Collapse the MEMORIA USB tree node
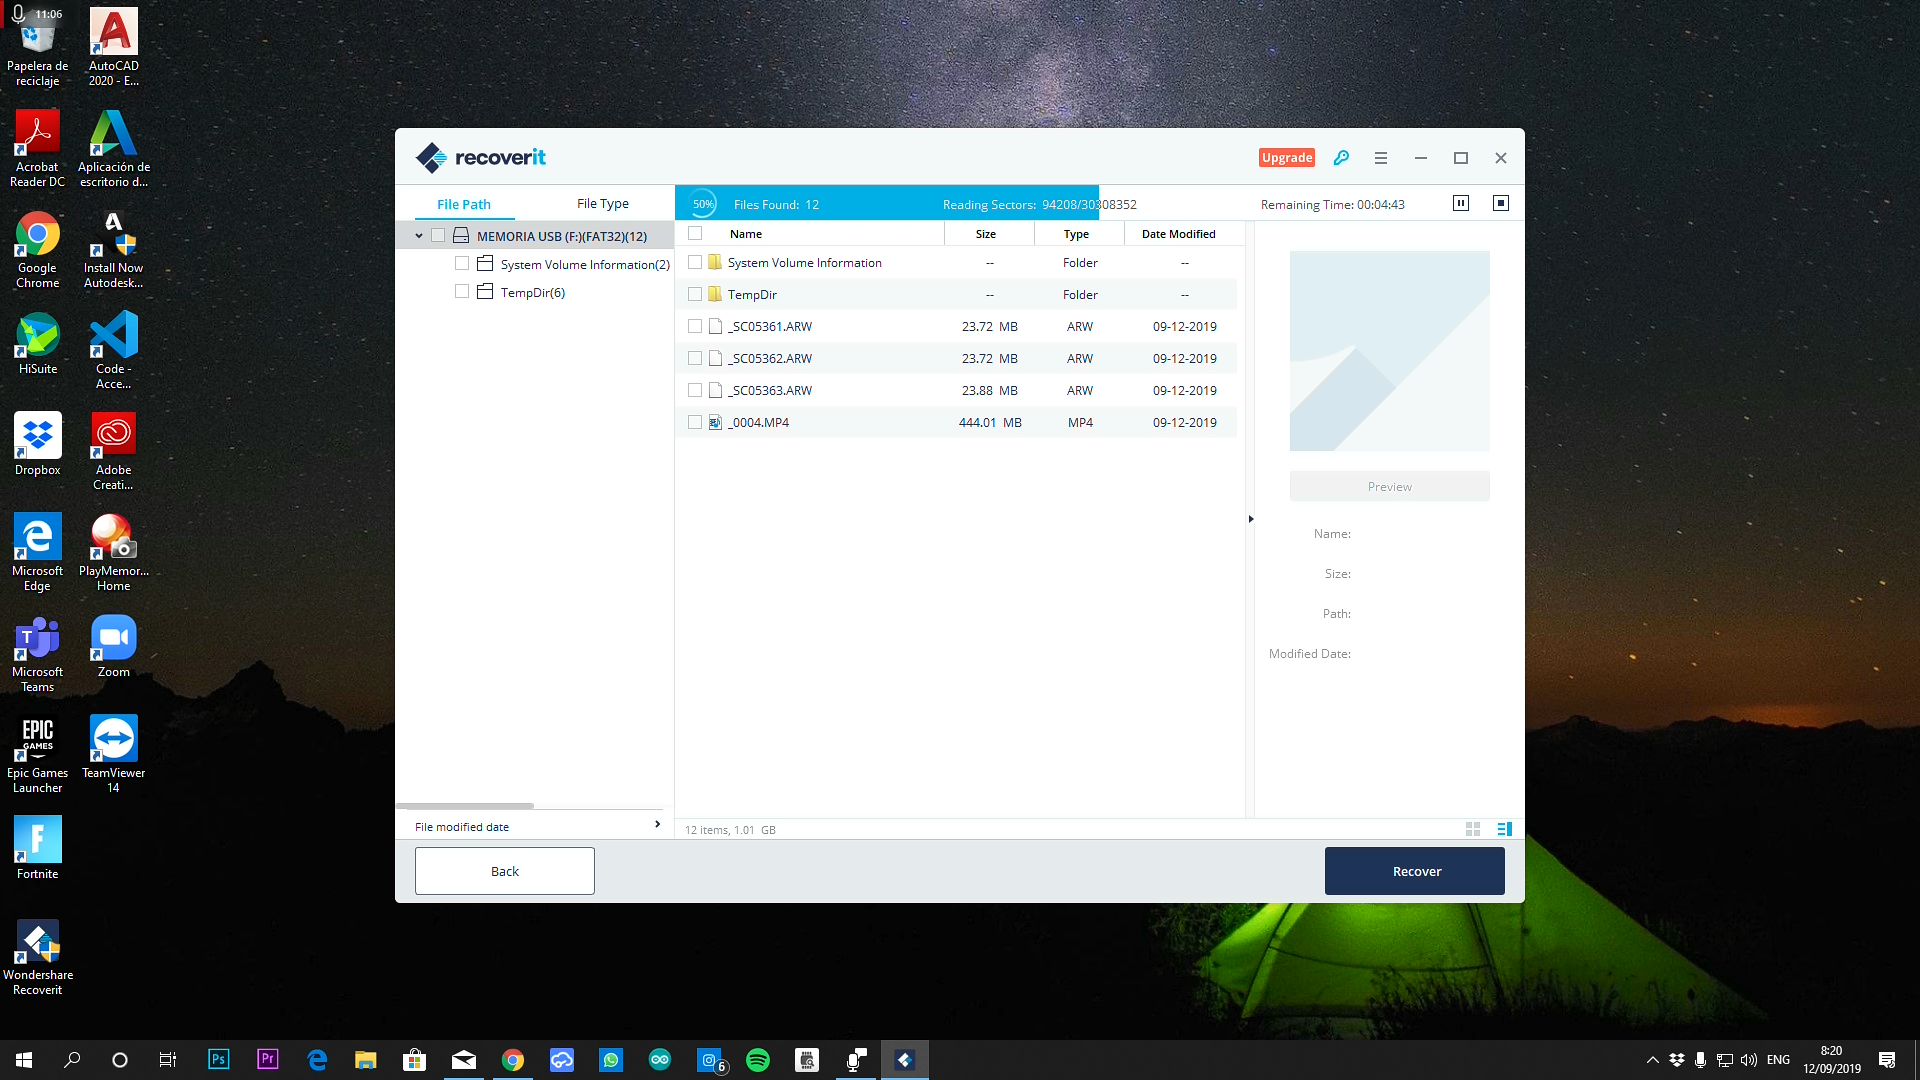The height and width of the screenshot is (1080, 1920). click(419, 236)
